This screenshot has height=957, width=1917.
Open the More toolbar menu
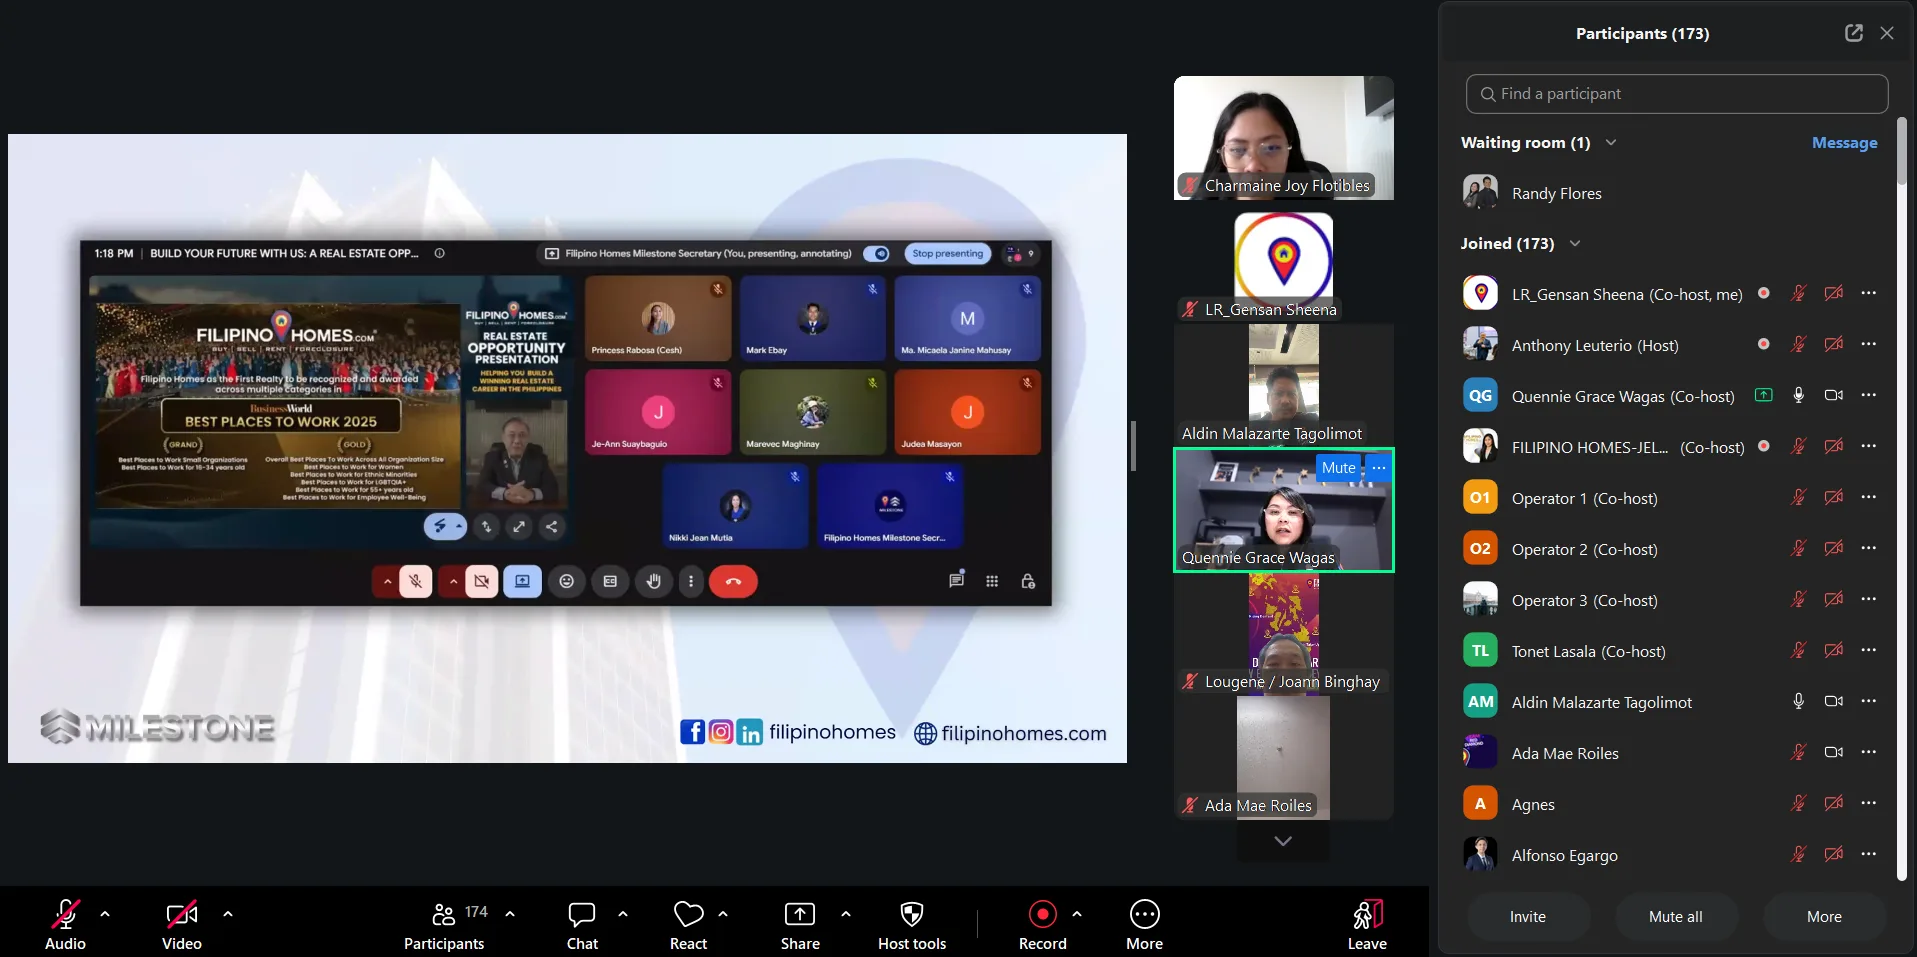[1145, 924]
